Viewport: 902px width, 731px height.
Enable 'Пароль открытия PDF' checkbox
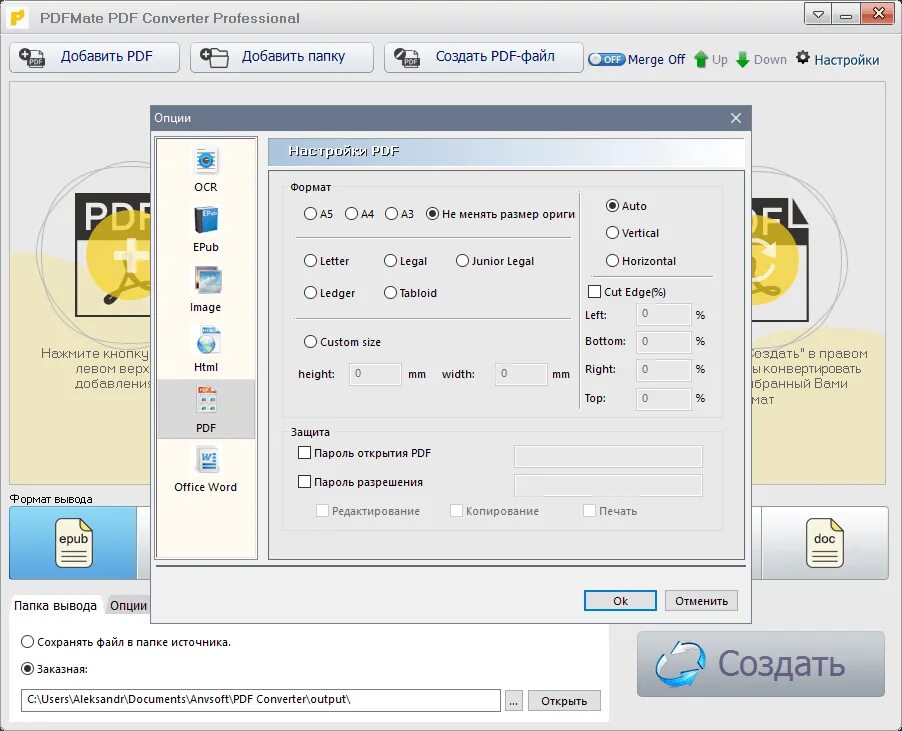point(304,453)
